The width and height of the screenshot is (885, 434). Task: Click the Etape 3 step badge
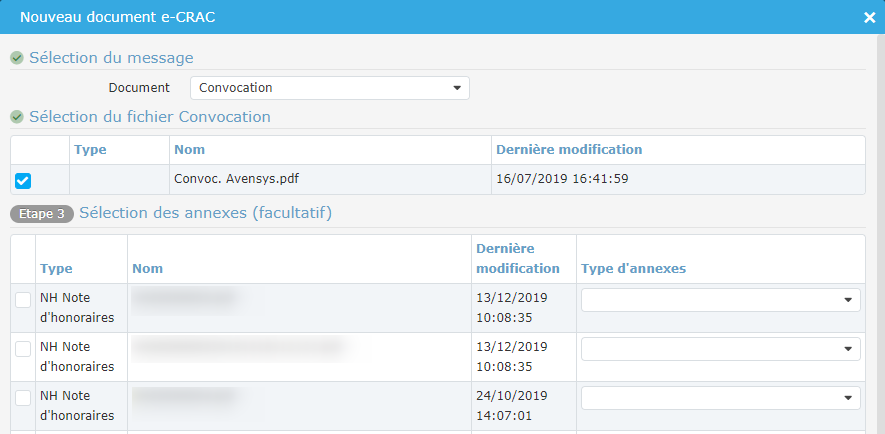click(41, 214)
